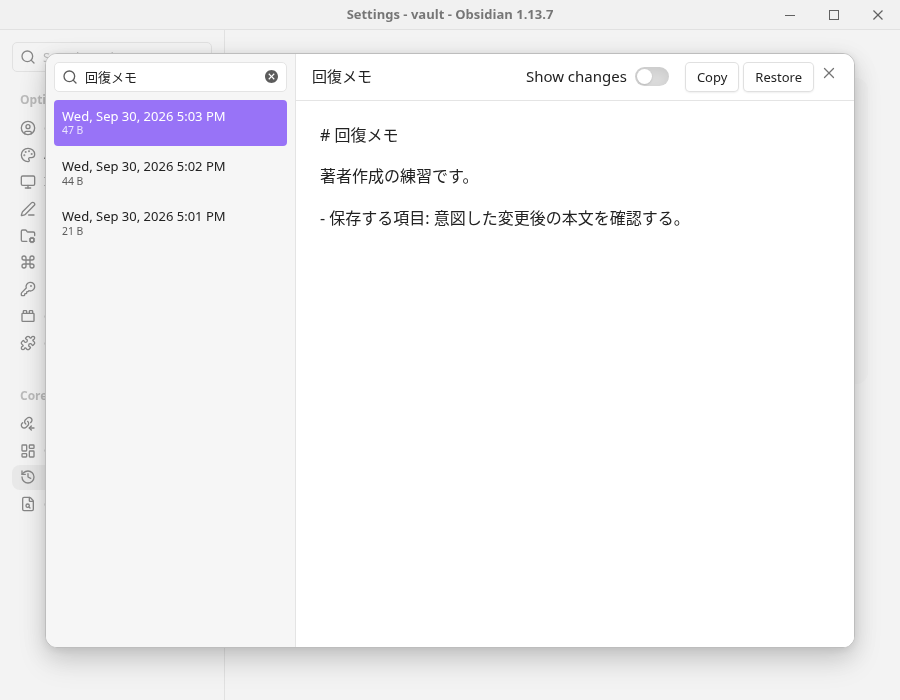Click the snapshot search input field
This screenshot has height=700, width=900.
click(x=170, y=77)
